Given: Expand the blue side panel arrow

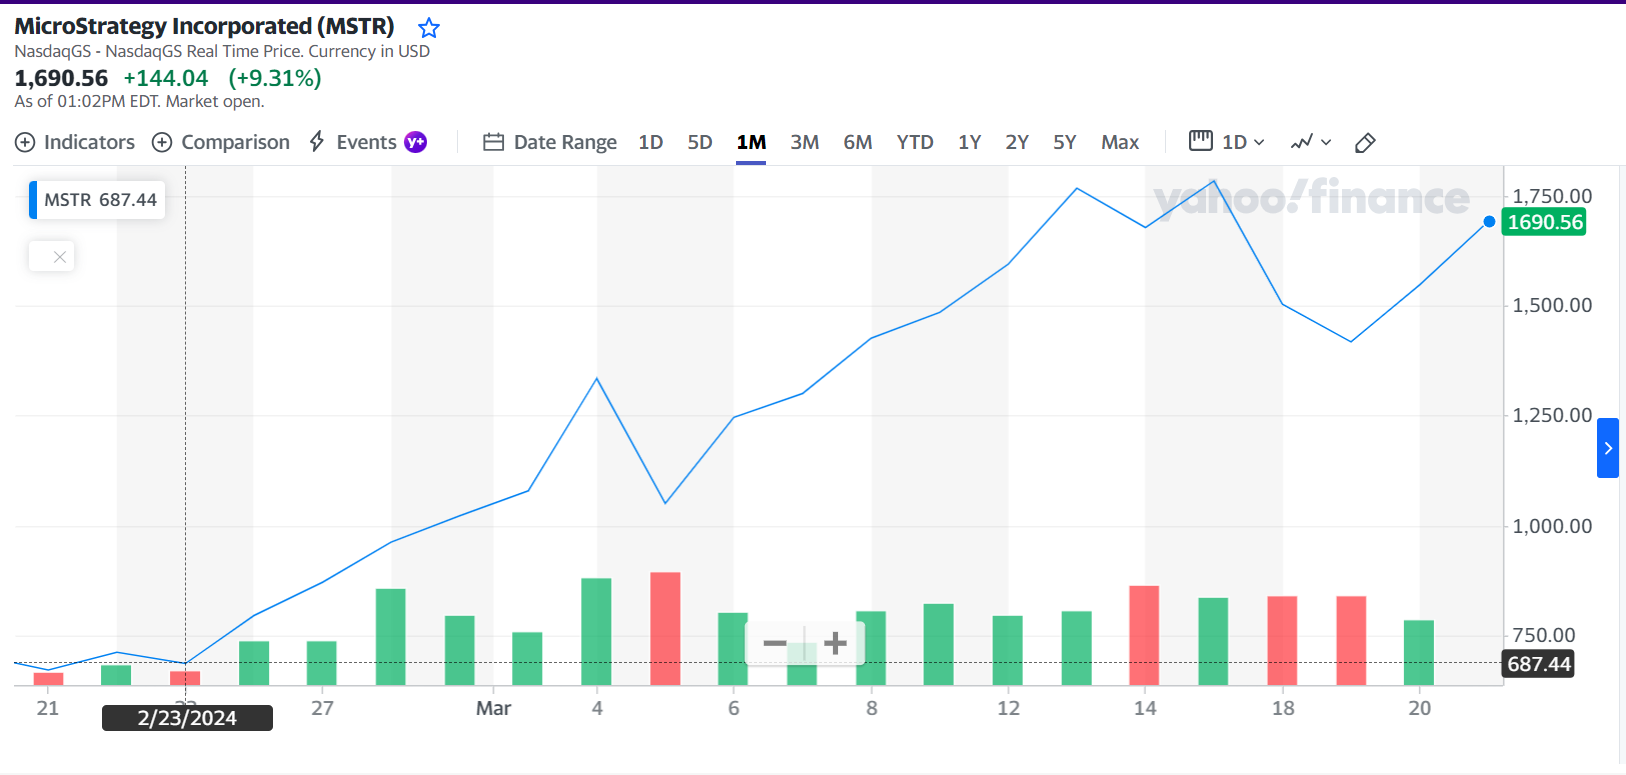Looking at the screenshot, I should 1608,448.
